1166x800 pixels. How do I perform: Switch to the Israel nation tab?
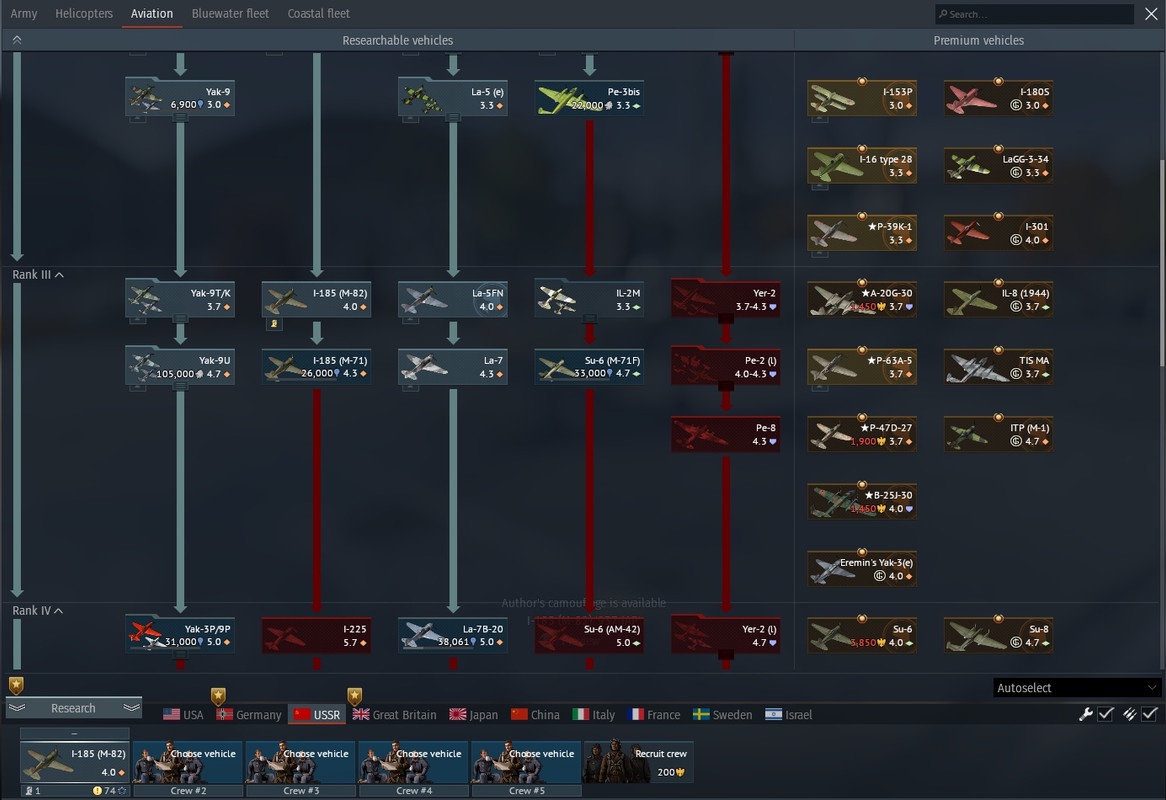pyautogui.click(x=788, y=714)
